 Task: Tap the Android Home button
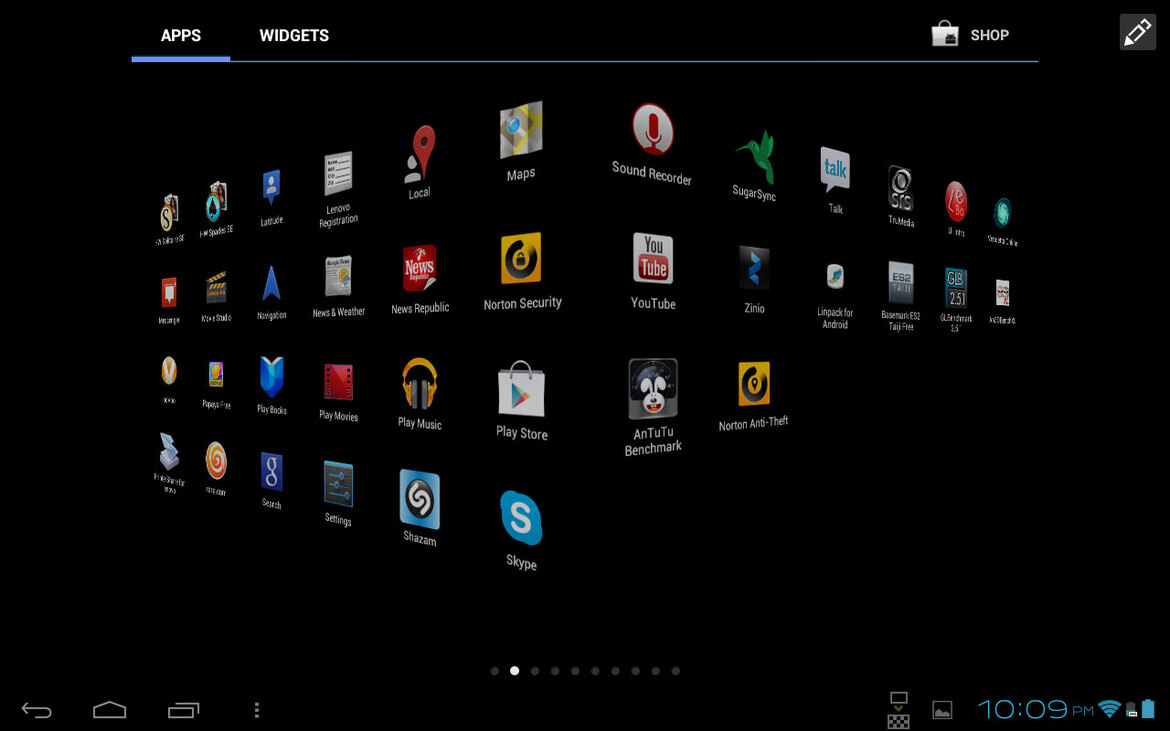coord(110,709)
